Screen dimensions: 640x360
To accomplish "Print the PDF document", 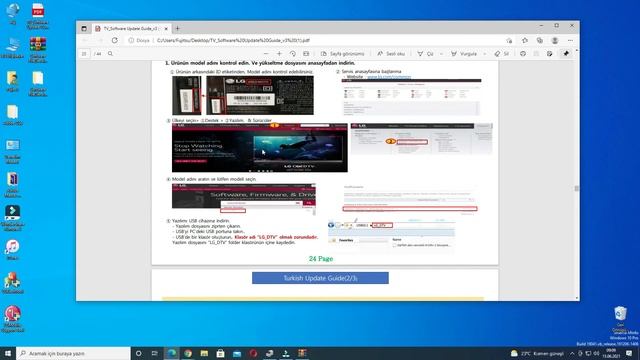I will [x=523, y=53].
